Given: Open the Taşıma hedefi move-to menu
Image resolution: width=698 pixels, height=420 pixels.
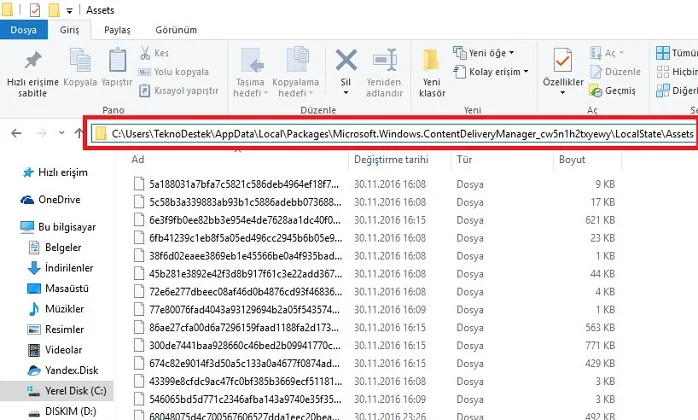Looking at the screenshot, I should (250, 73).
